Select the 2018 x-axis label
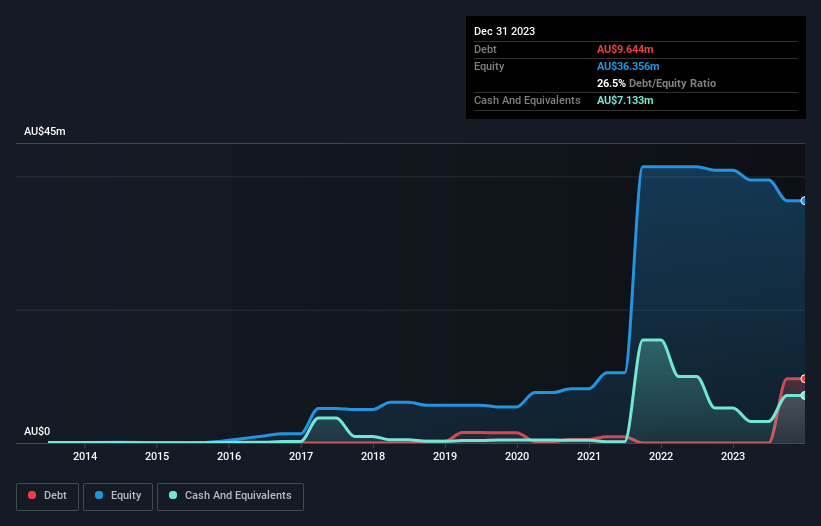Screen dimensions: 821x526 pos(373,456)
